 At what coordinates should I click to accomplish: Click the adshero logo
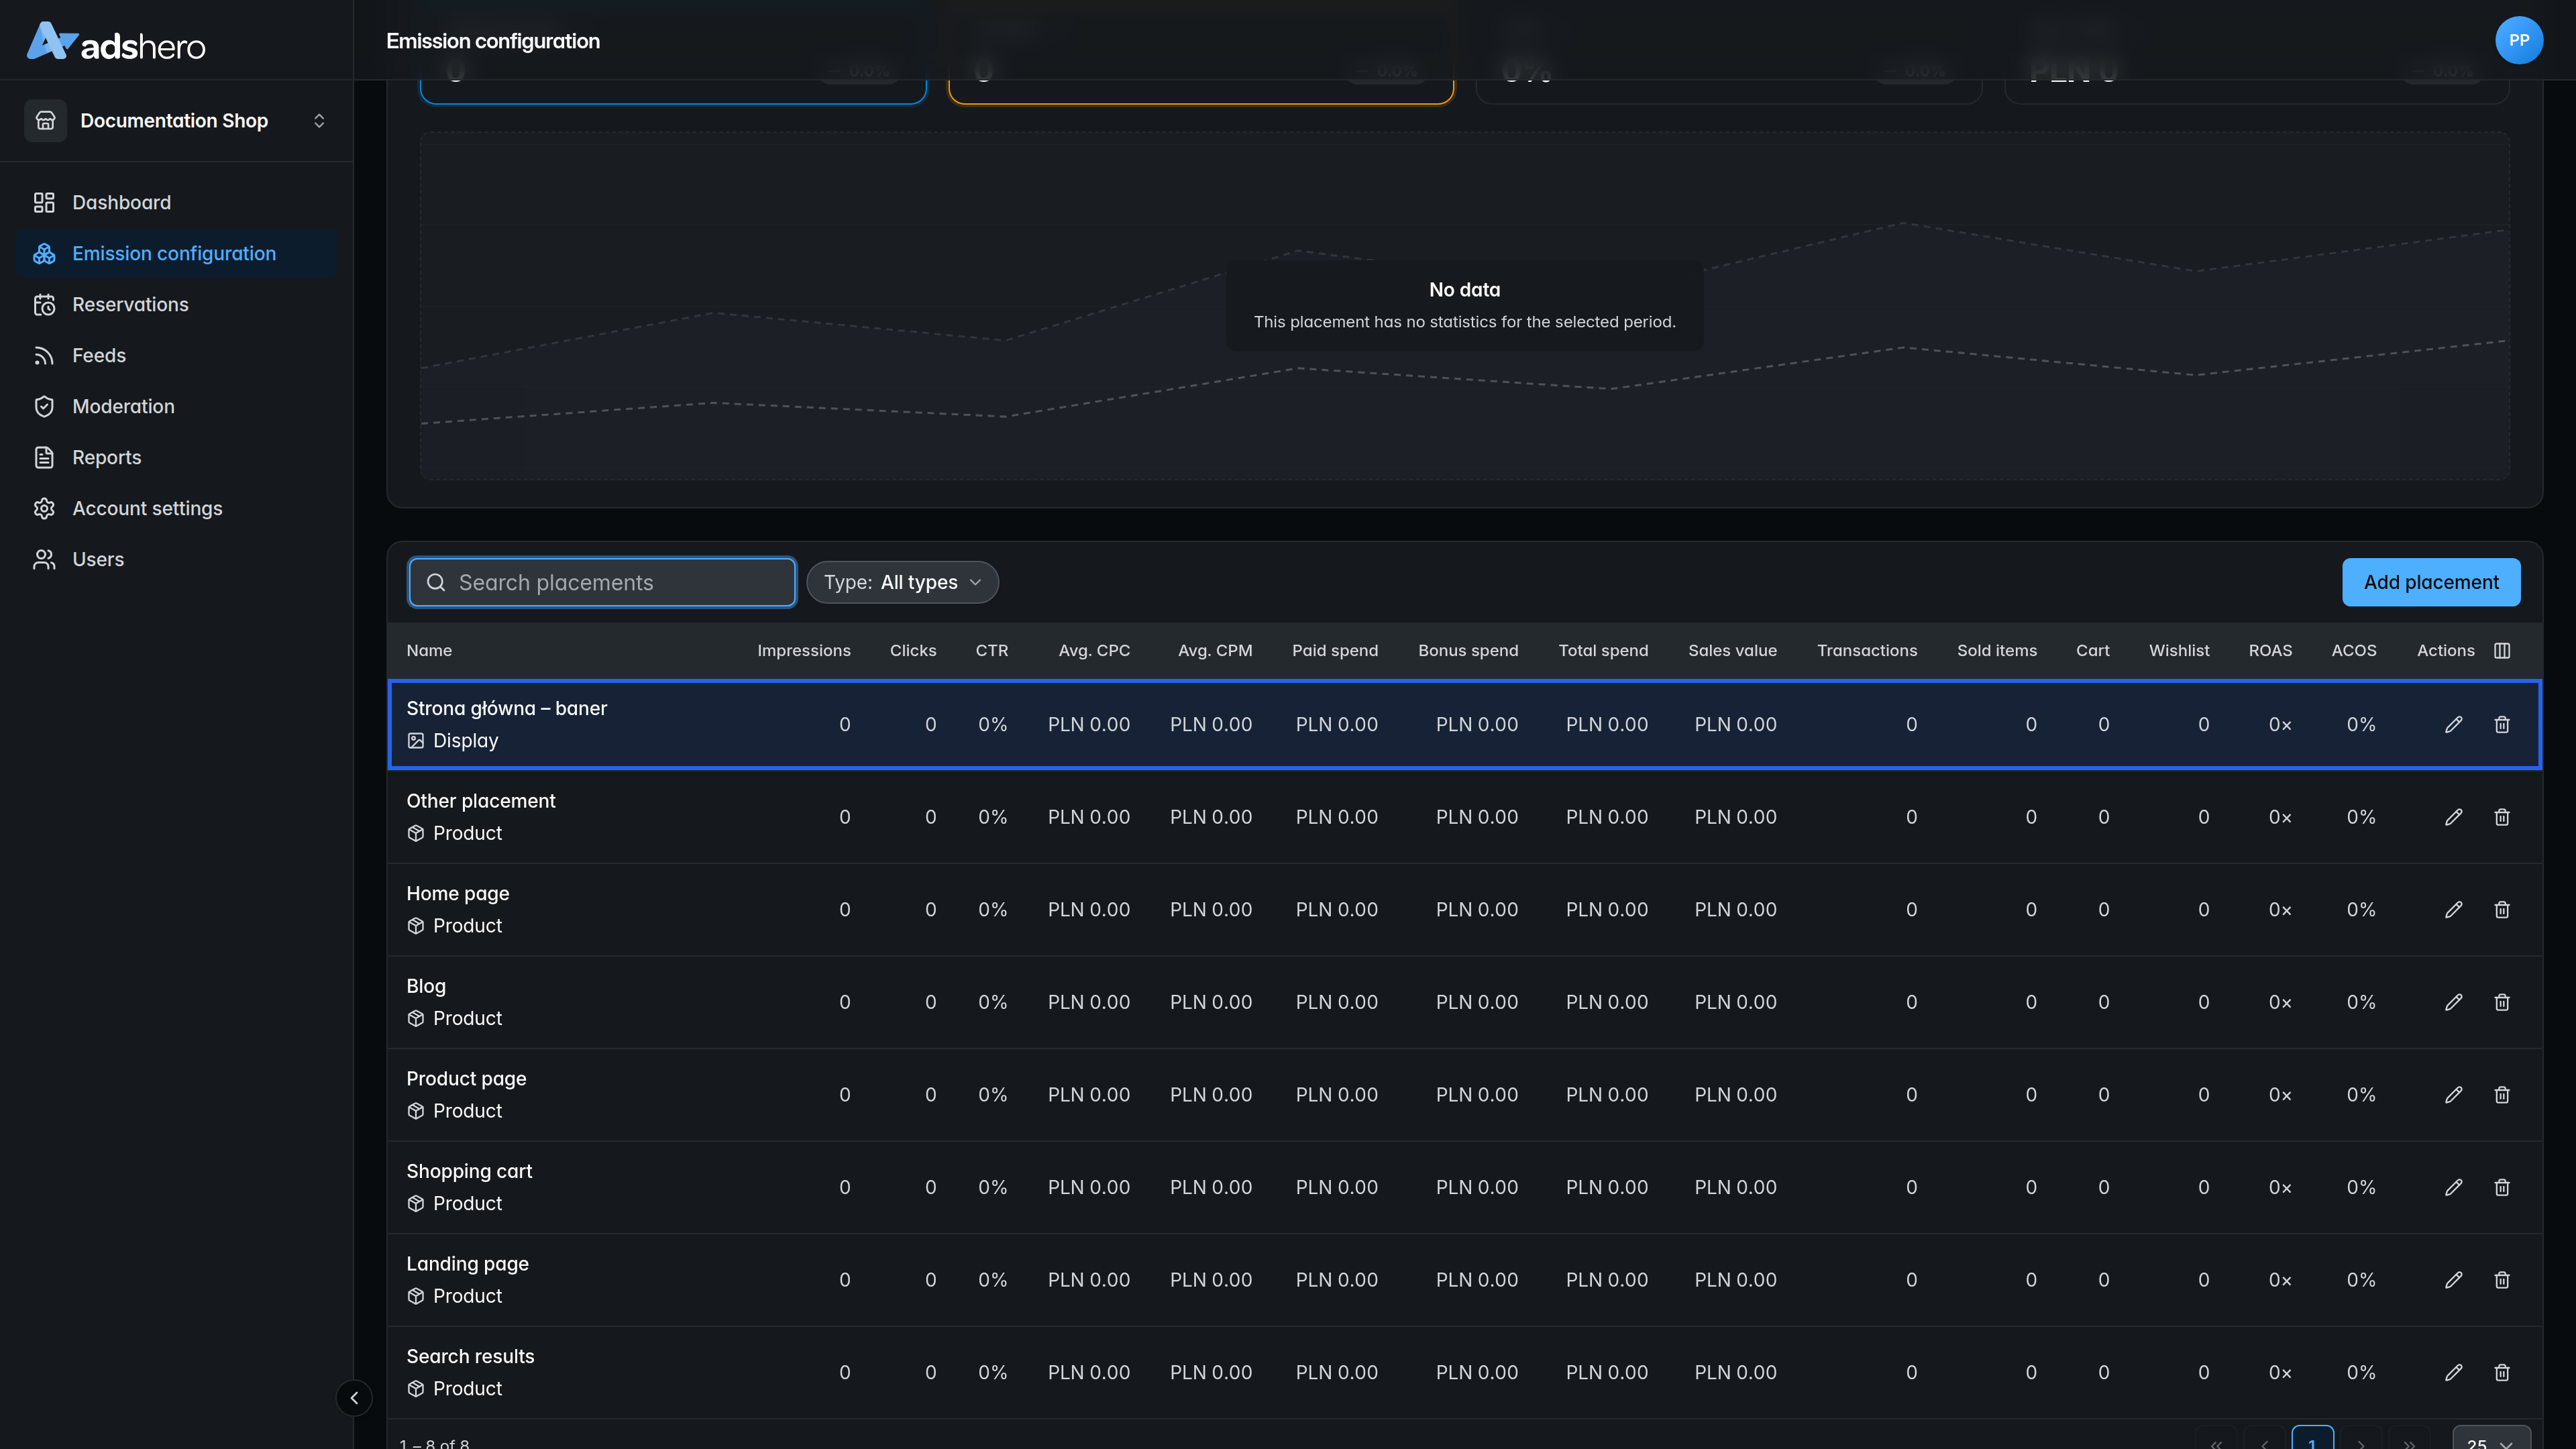[116, 42]
